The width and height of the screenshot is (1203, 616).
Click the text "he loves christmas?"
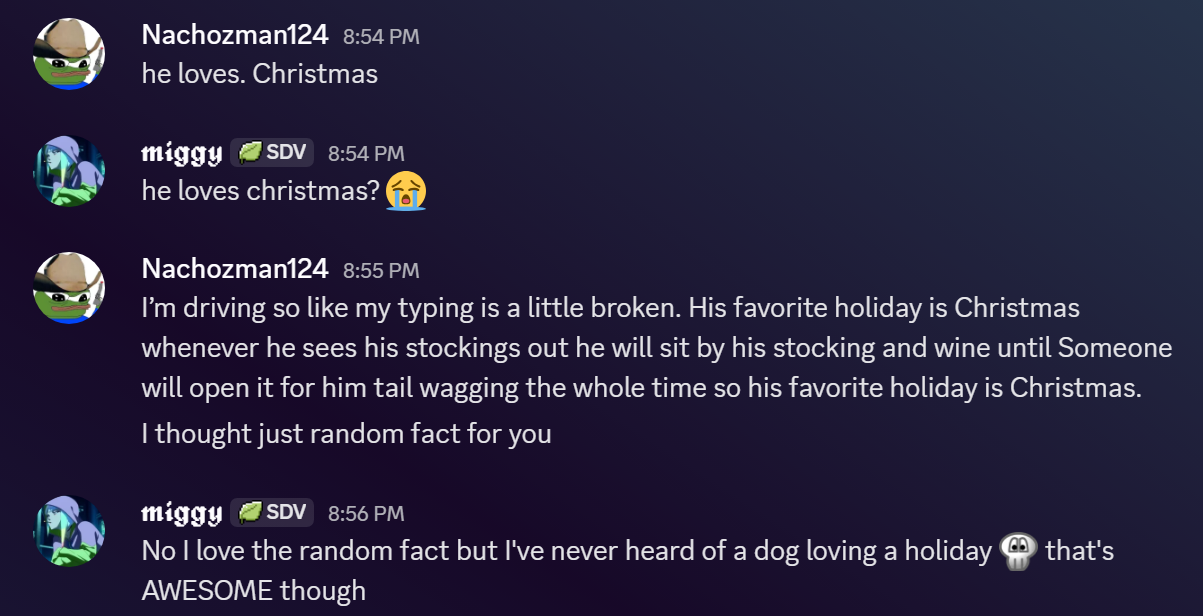(262, 190)
